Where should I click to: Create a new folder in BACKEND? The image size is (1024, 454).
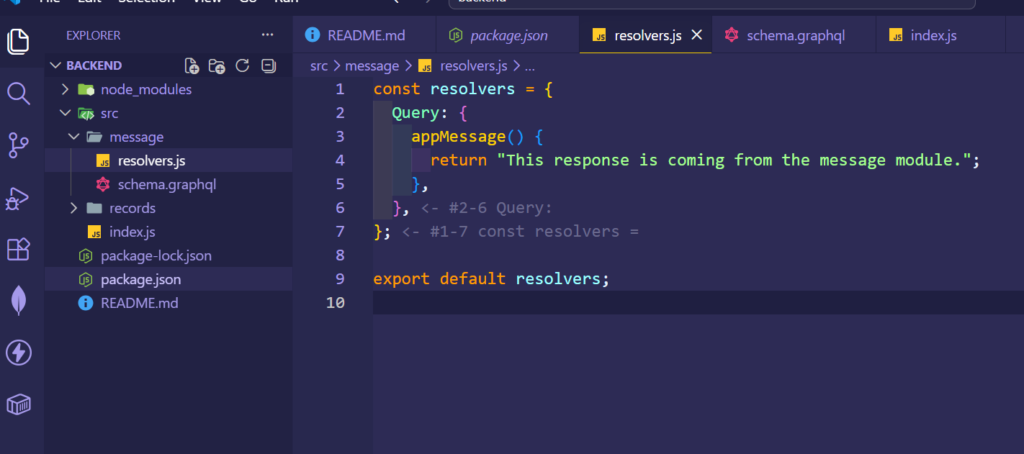click(217, 65)
